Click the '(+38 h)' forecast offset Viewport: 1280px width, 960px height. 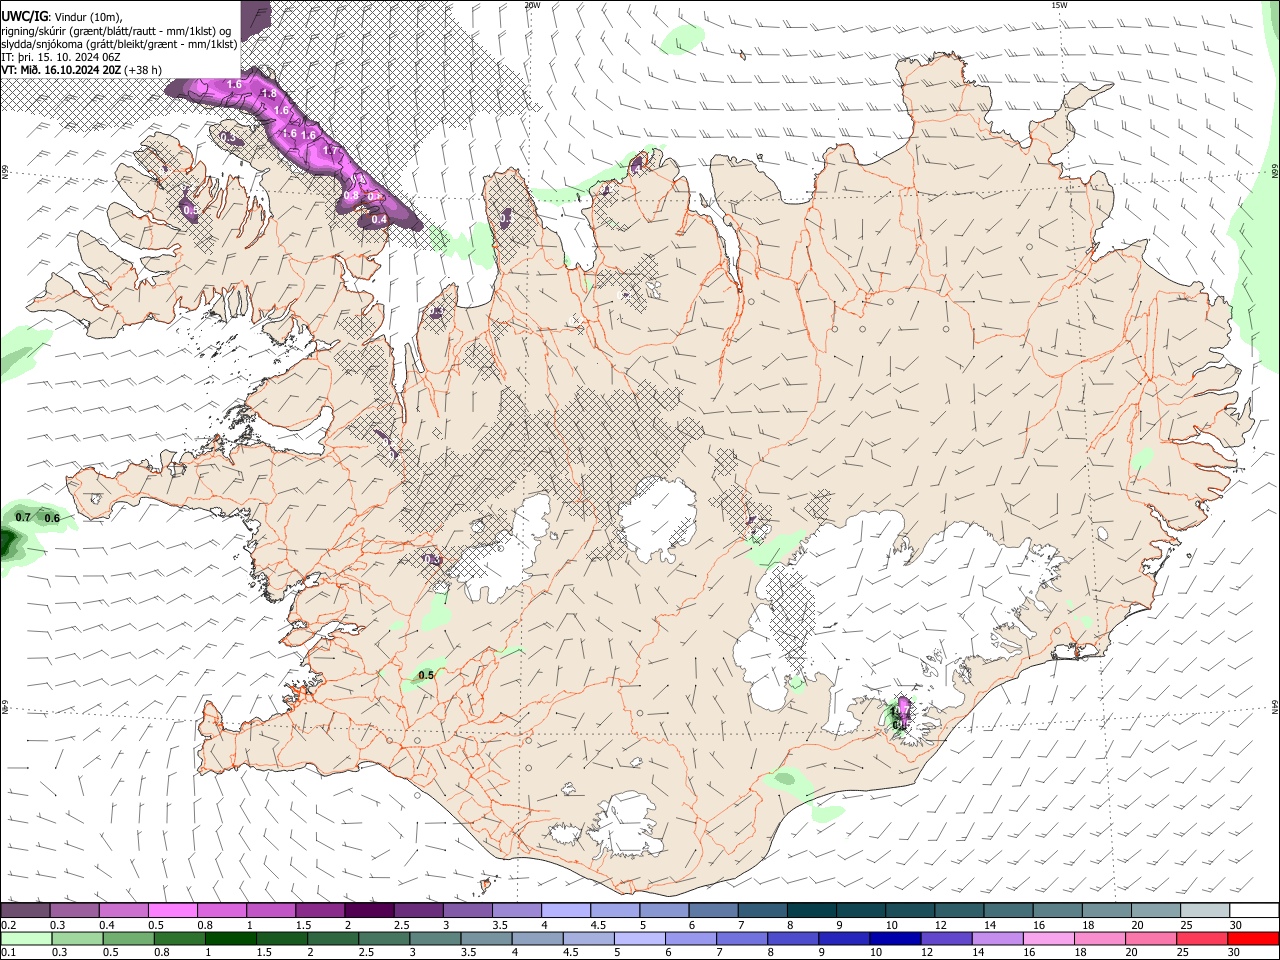(x=144, y=70)
